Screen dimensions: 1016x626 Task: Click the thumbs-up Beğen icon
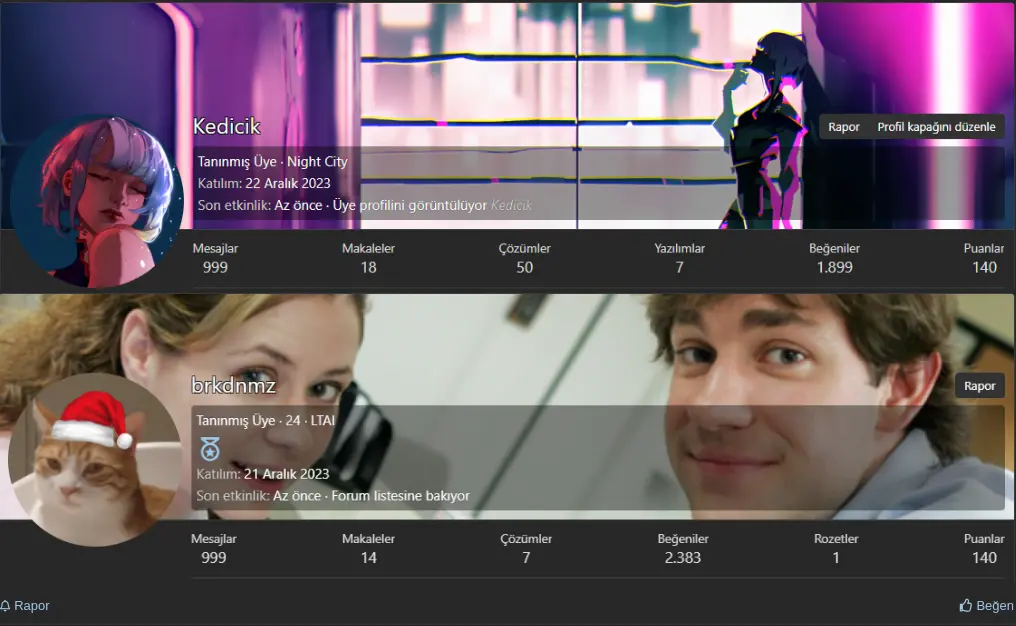point(965,605)
